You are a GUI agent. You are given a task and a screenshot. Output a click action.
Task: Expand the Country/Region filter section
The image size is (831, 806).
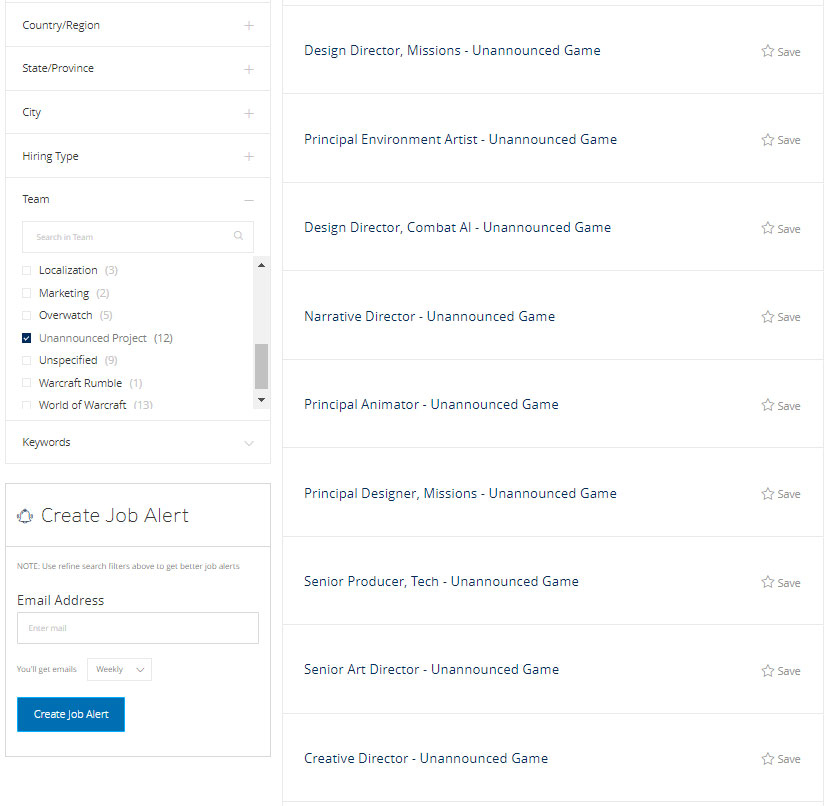pyautogui.click(x=249, y=26)
